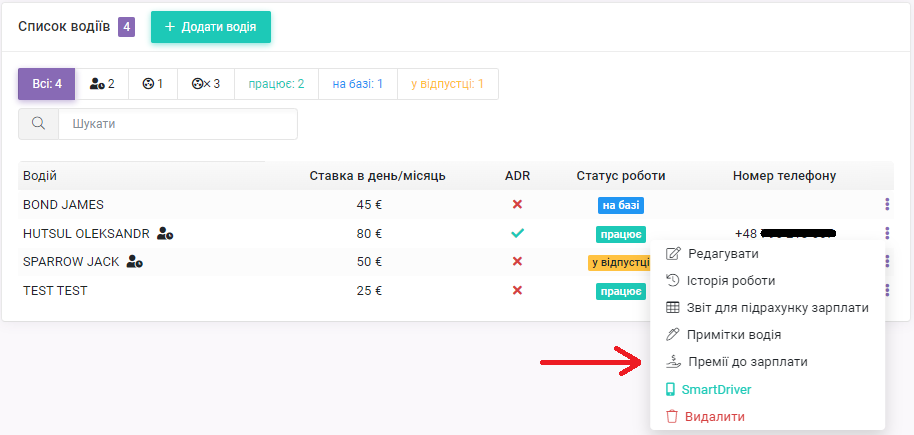Viewport: 914px width, 435px height.
Task: Click the pen icon beside Примітки водія
Action: point(672,335)
